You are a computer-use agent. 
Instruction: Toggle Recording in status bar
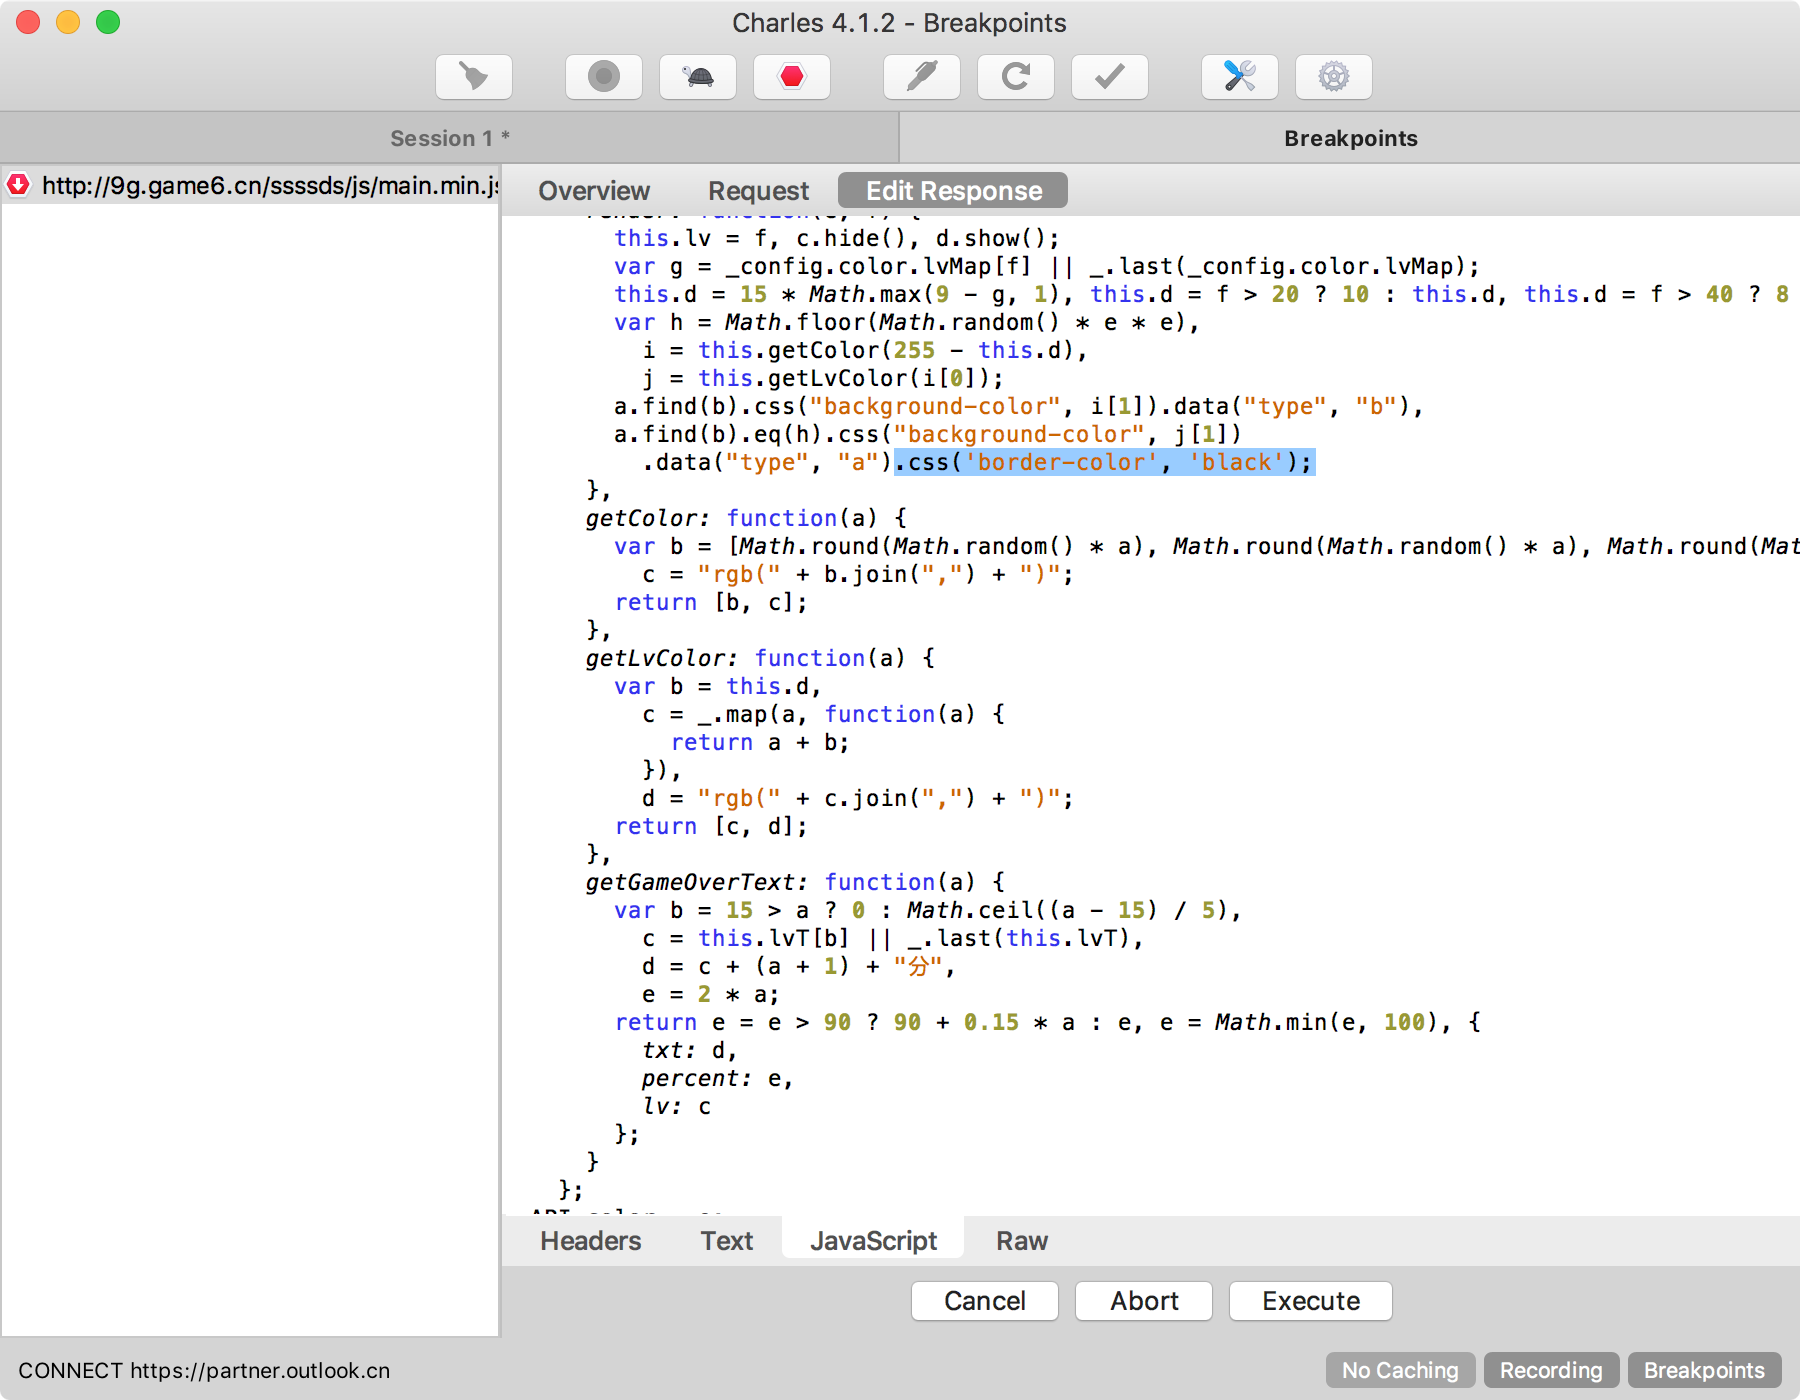pyautogui.click(x=1550, y=1370)
